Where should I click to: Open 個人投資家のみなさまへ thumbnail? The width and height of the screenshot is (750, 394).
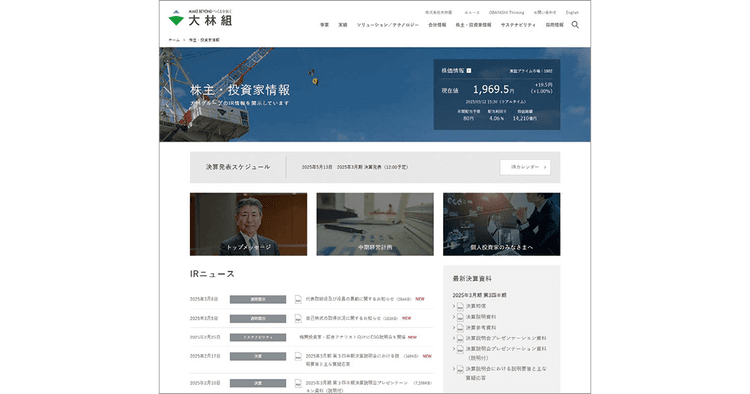tap(501, 224)
